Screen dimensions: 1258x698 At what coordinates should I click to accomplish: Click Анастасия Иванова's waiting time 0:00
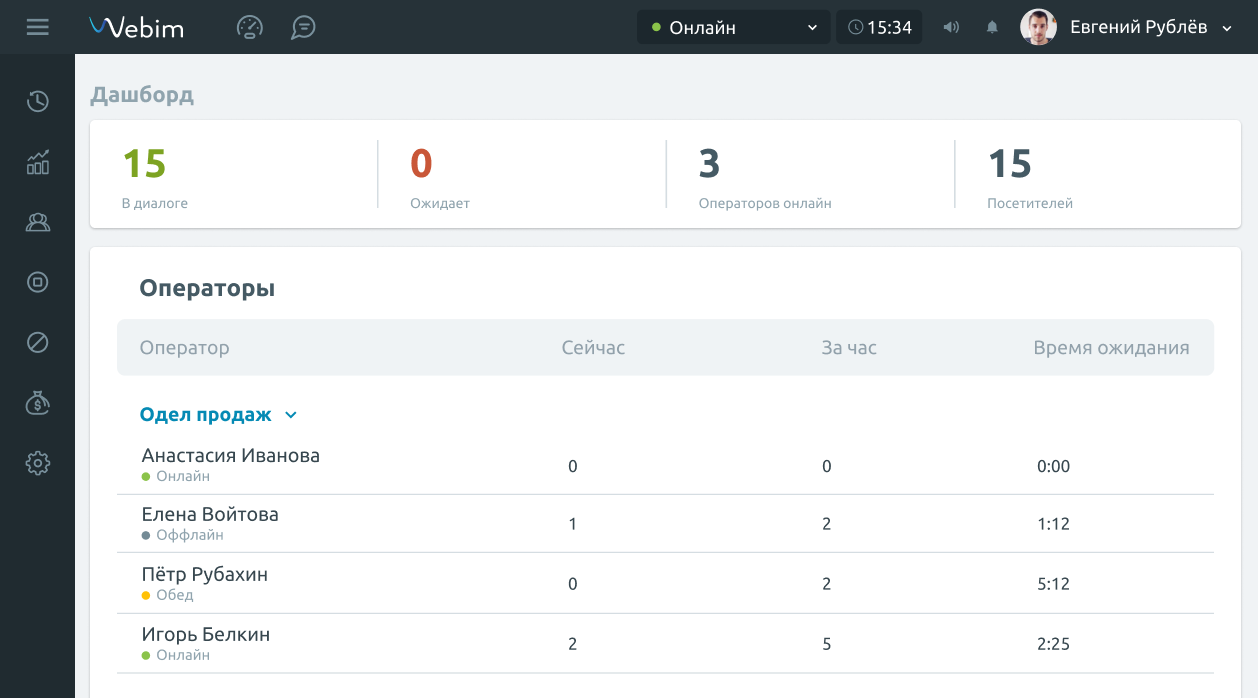(x=1054, y=466)
